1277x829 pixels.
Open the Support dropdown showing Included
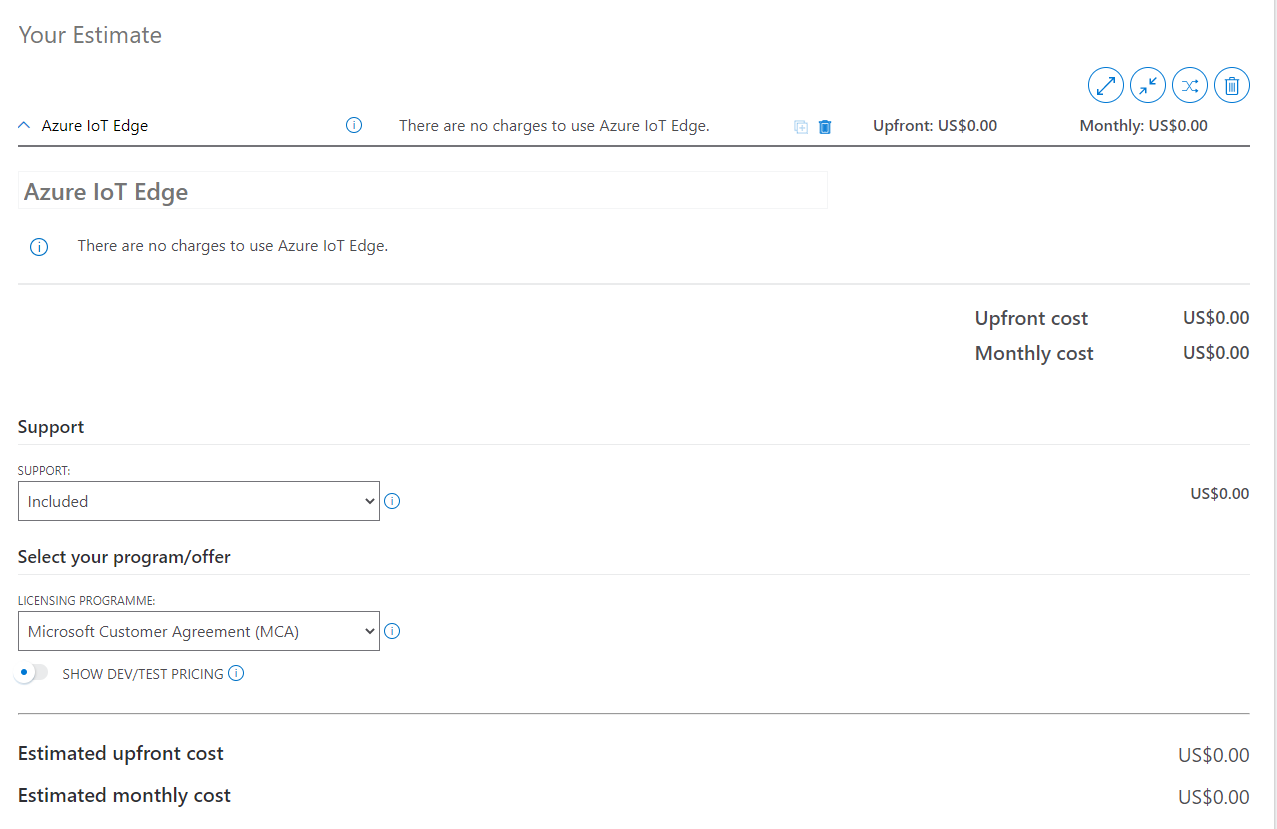click(199, 501)
